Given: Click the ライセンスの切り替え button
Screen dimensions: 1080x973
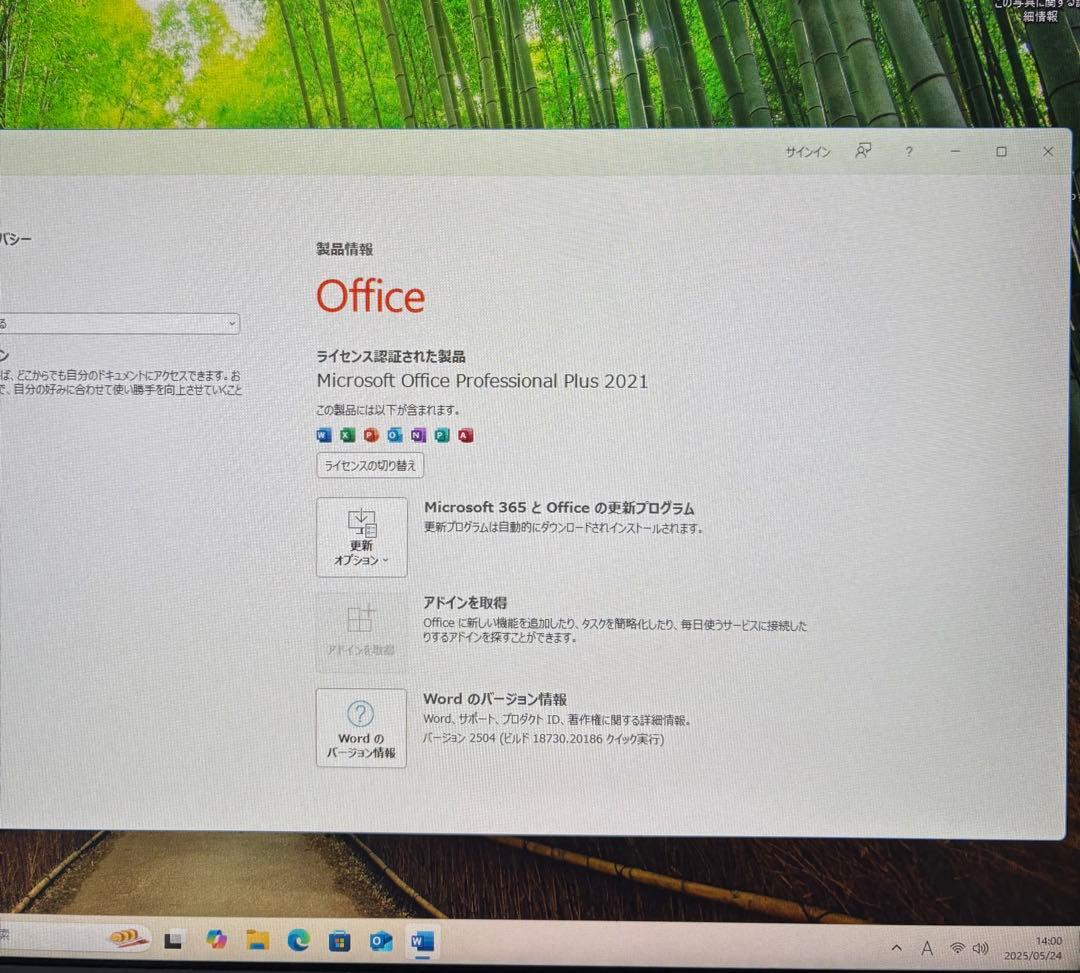Looking at the screenshot, I should tap(369, 465).
